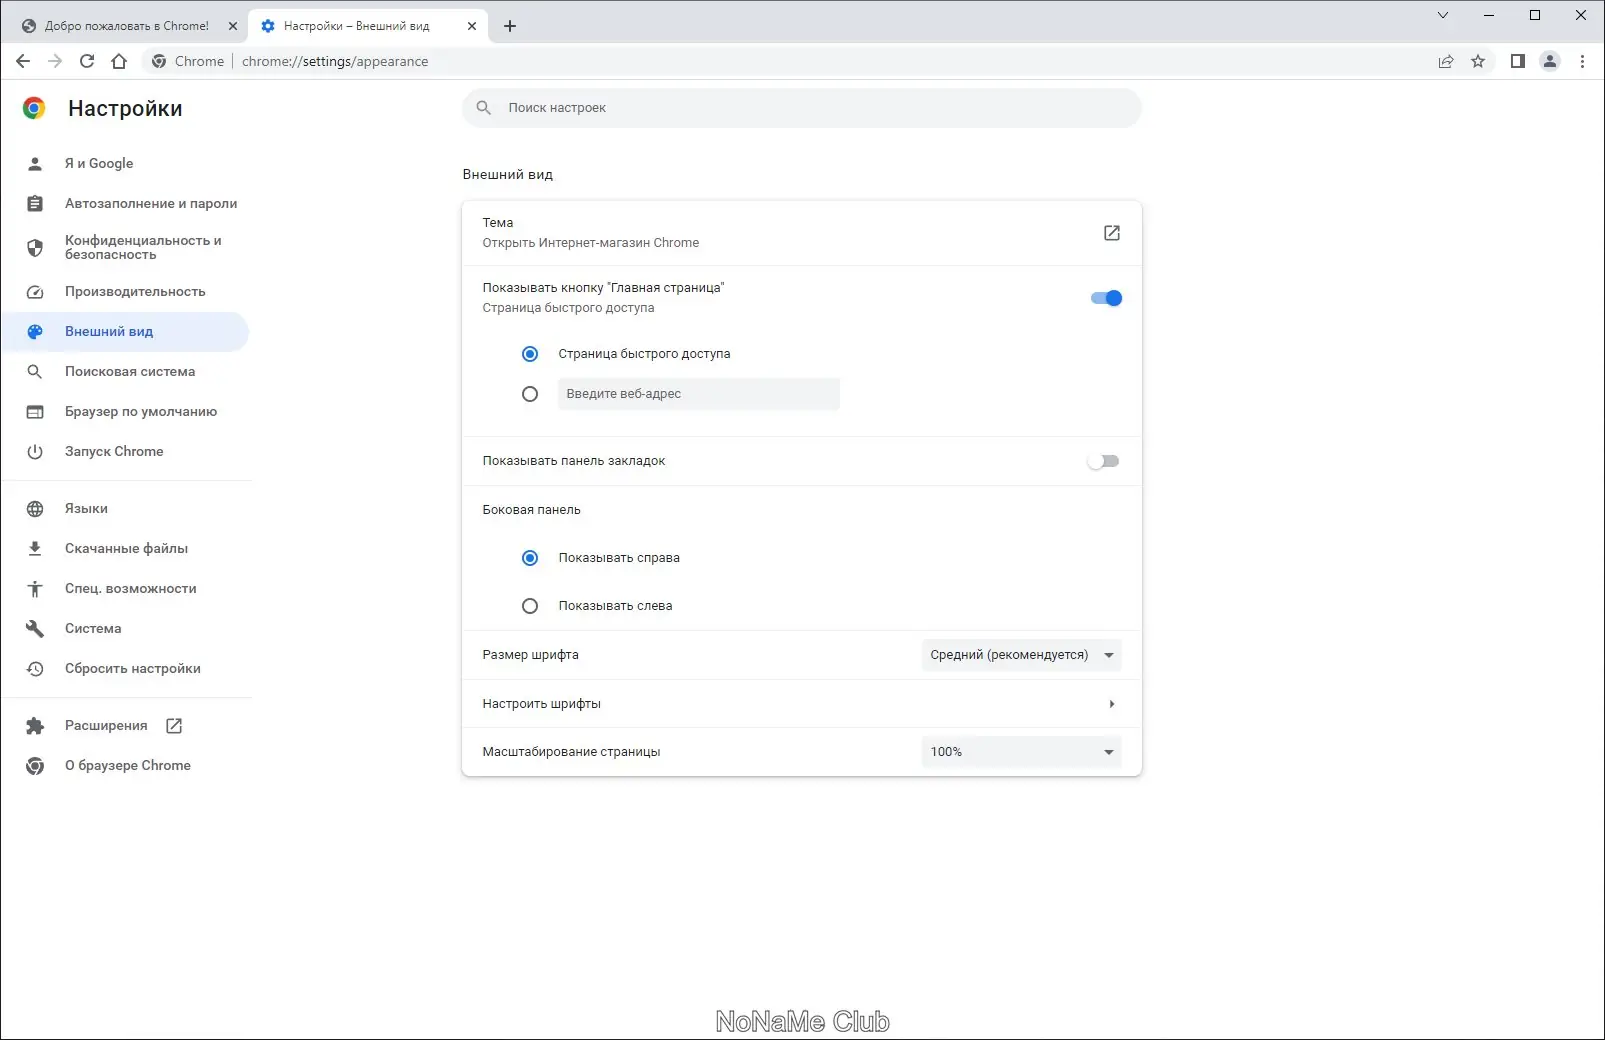Disable the "Показывать кнопку Главная страница" switch
1605x1040 pixels.
pos(1105,297)
